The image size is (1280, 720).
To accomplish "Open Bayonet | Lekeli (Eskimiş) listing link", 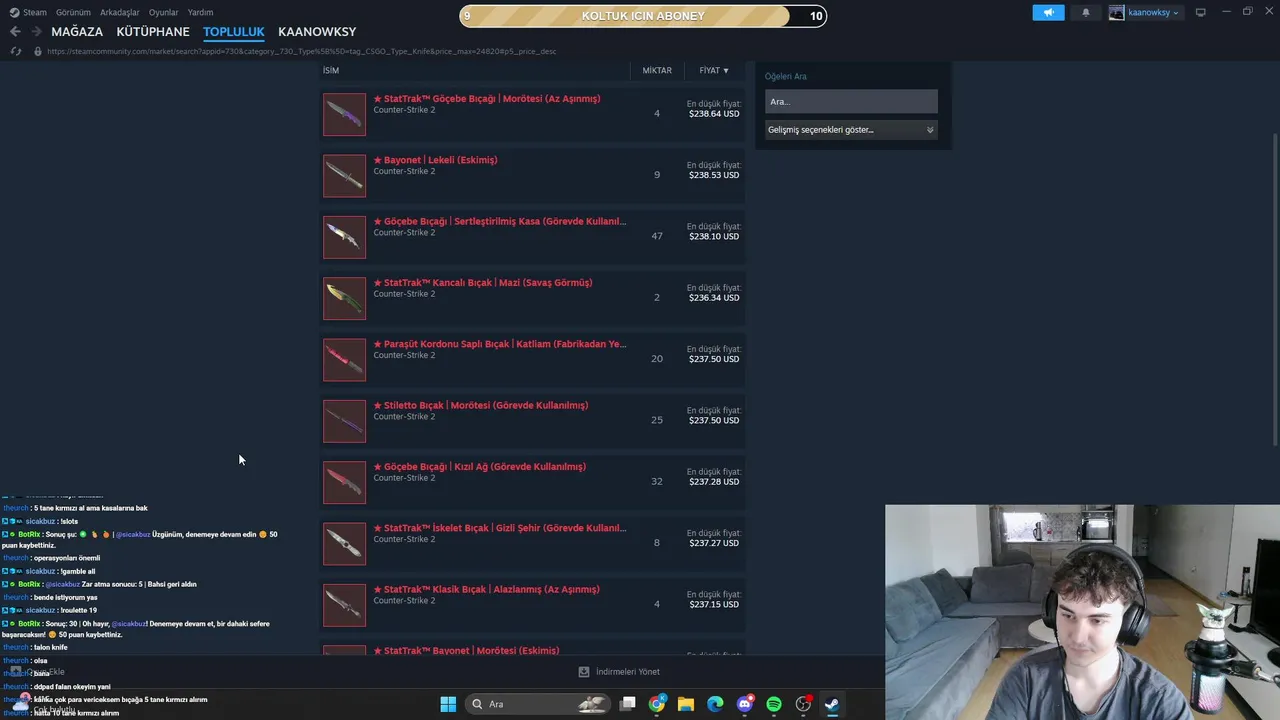I will coord(435,160).
